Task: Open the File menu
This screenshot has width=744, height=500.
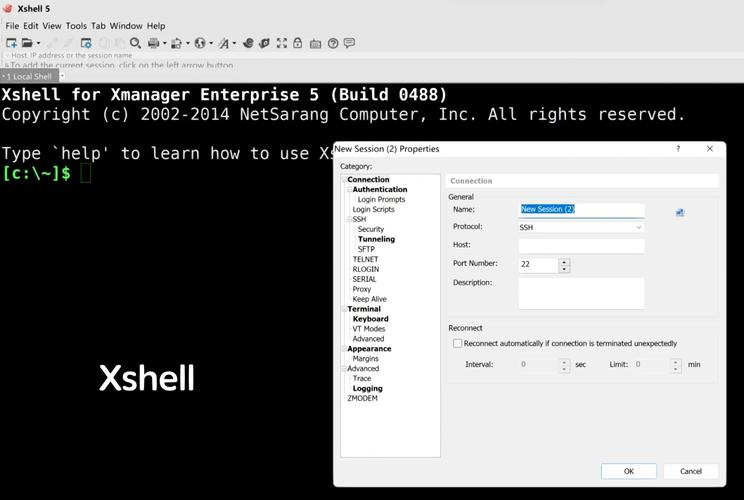Action: tap(12, 26)
